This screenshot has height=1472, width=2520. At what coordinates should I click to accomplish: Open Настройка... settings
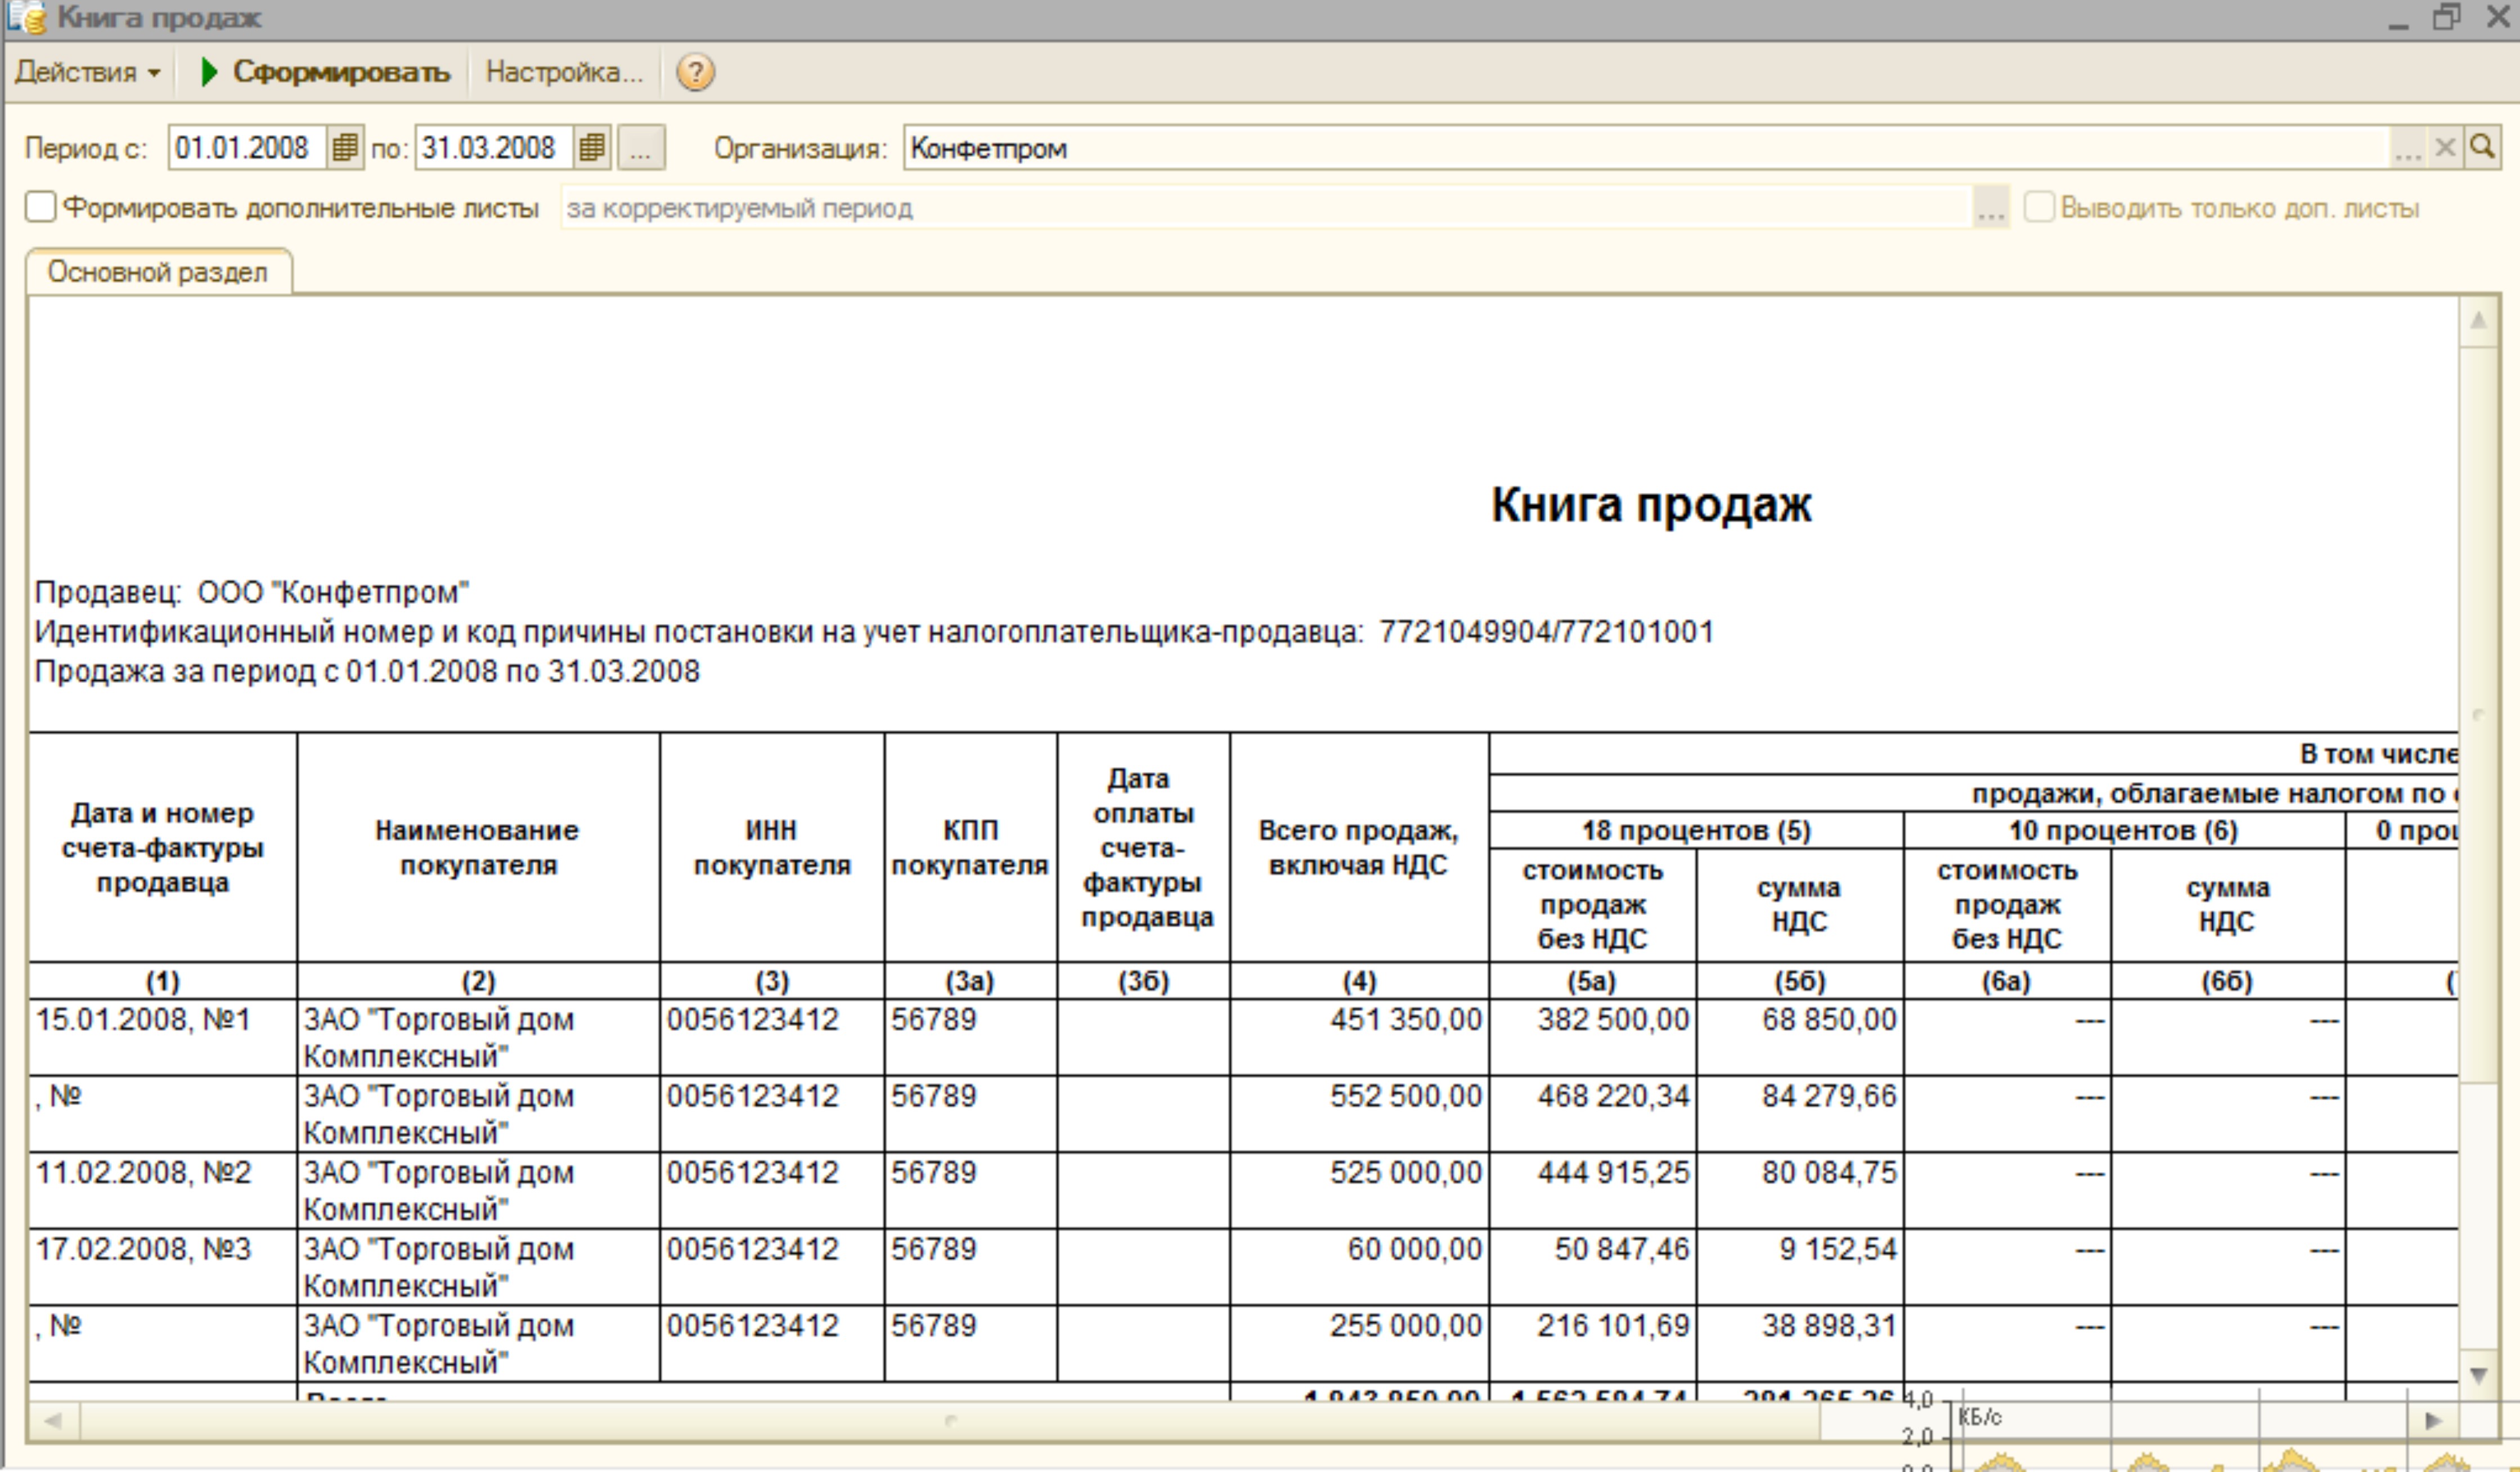(x=564, y=72)
